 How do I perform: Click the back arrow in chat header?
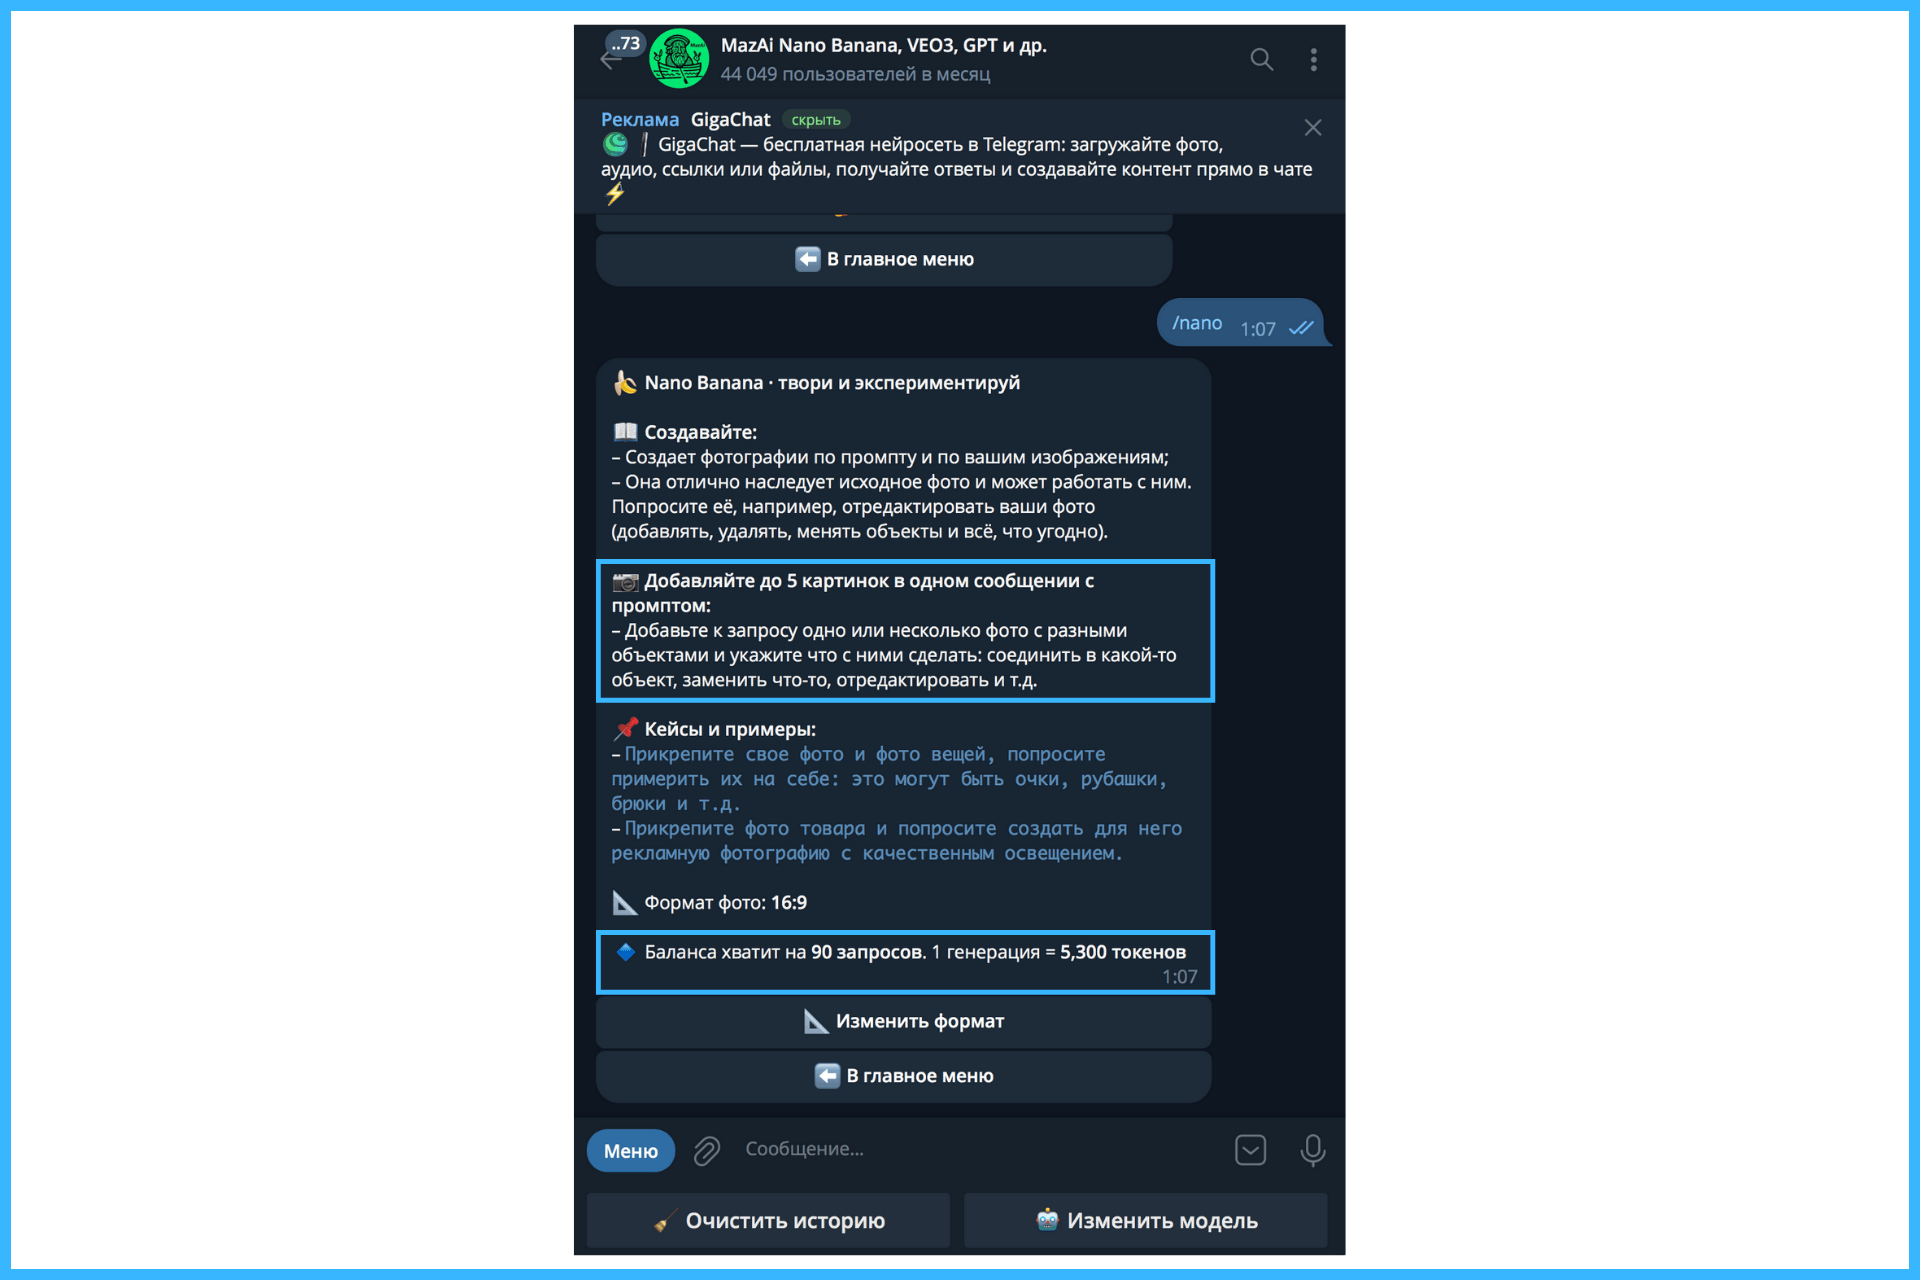click(610, 60)
